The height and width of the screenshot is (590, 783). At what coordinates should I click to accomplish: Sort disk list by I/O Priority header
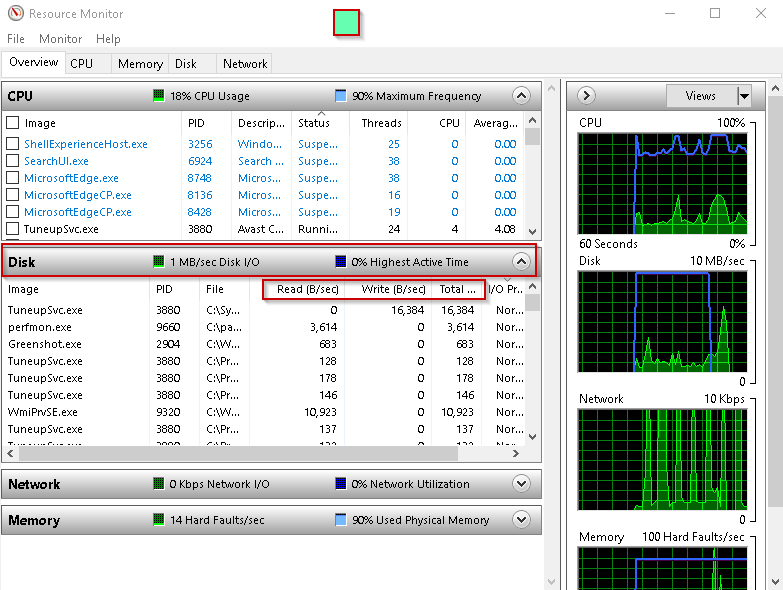click(x=505, y=290)
